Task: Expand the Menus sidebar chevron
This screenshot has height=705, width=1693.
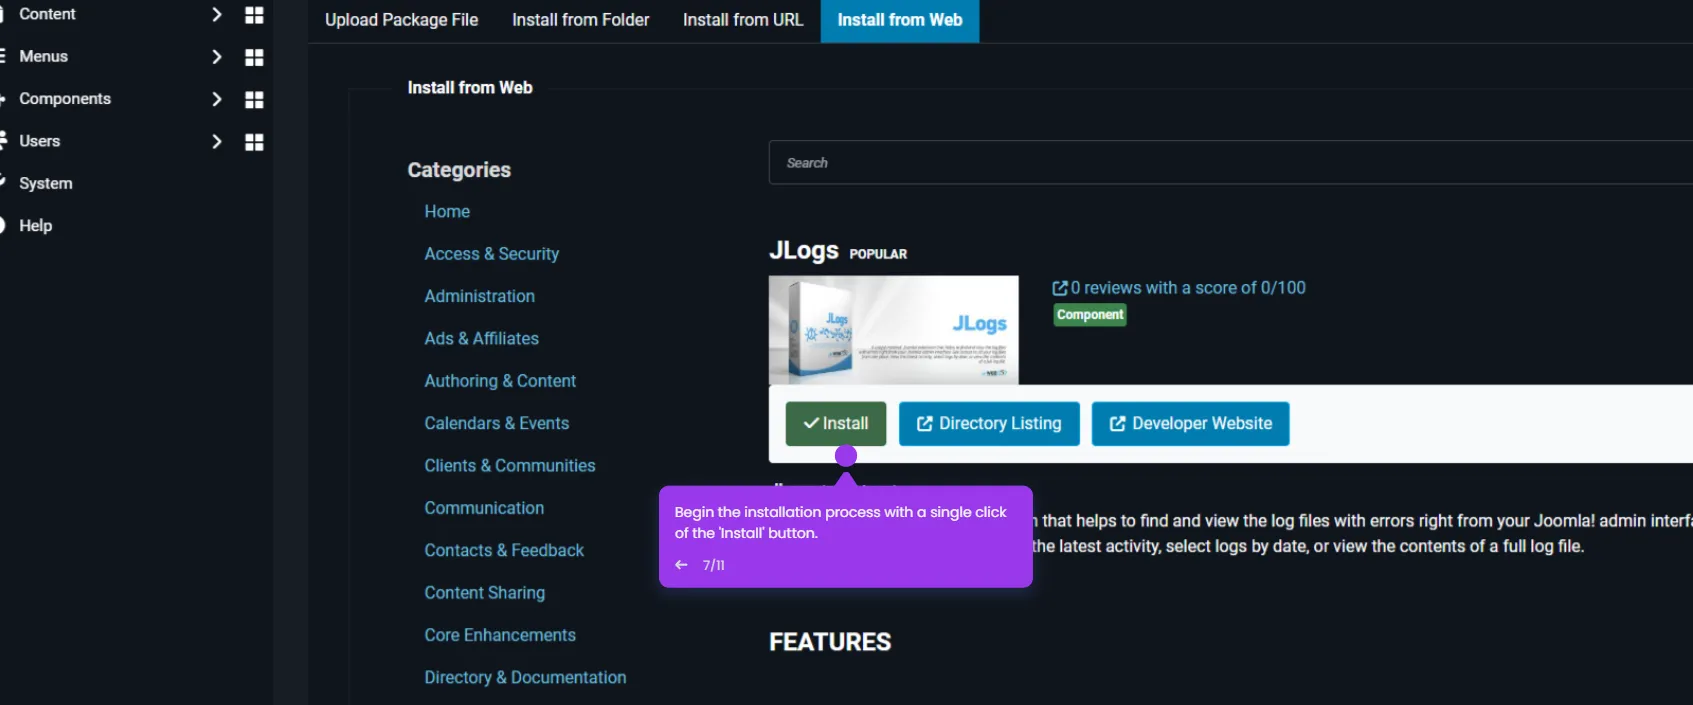Action: pos(216,57)
